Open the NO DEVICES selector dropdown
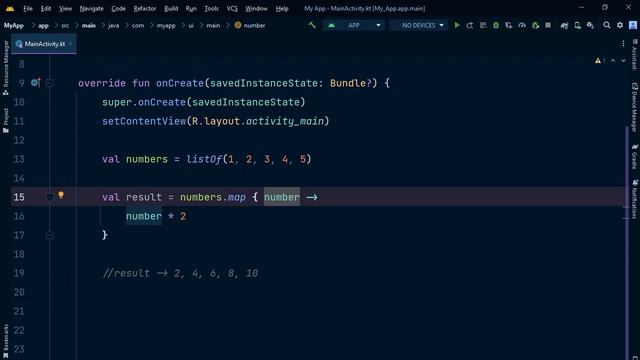Viewport: 640px width, 360px height. tap(418, 25)
